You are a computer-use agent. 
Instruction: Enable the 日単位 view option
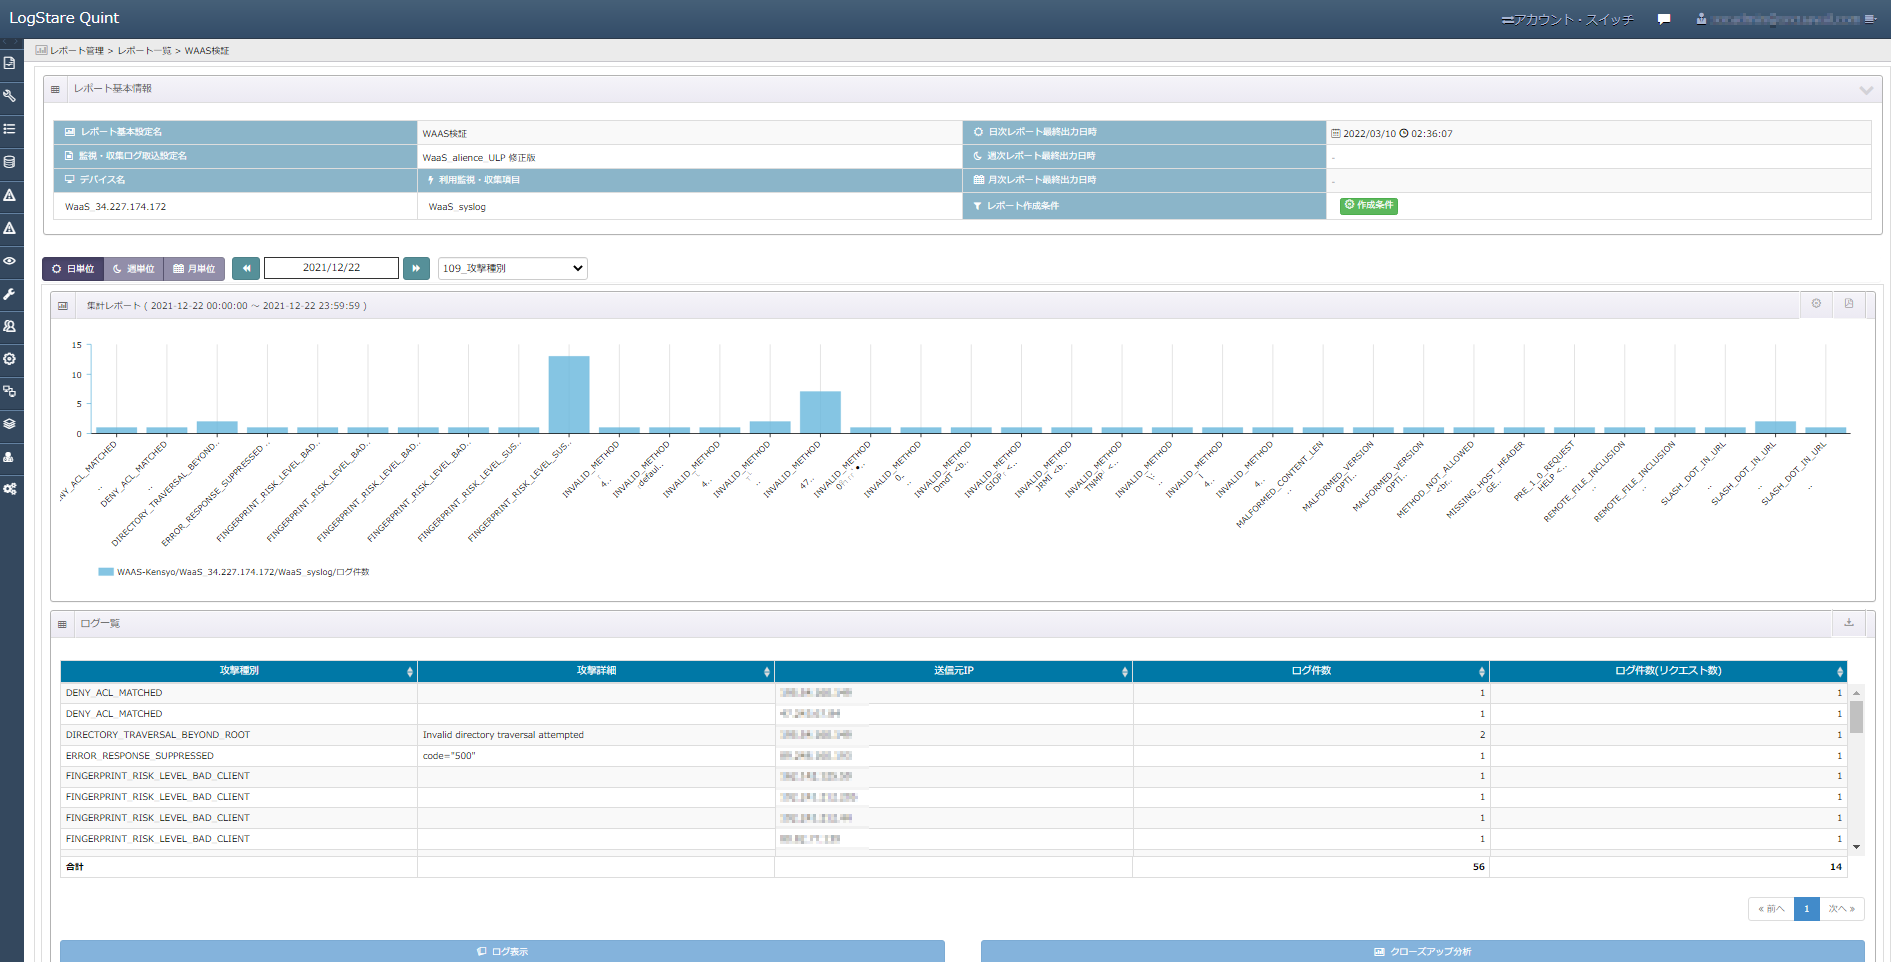pyautogui.click(x=72, y=268)
